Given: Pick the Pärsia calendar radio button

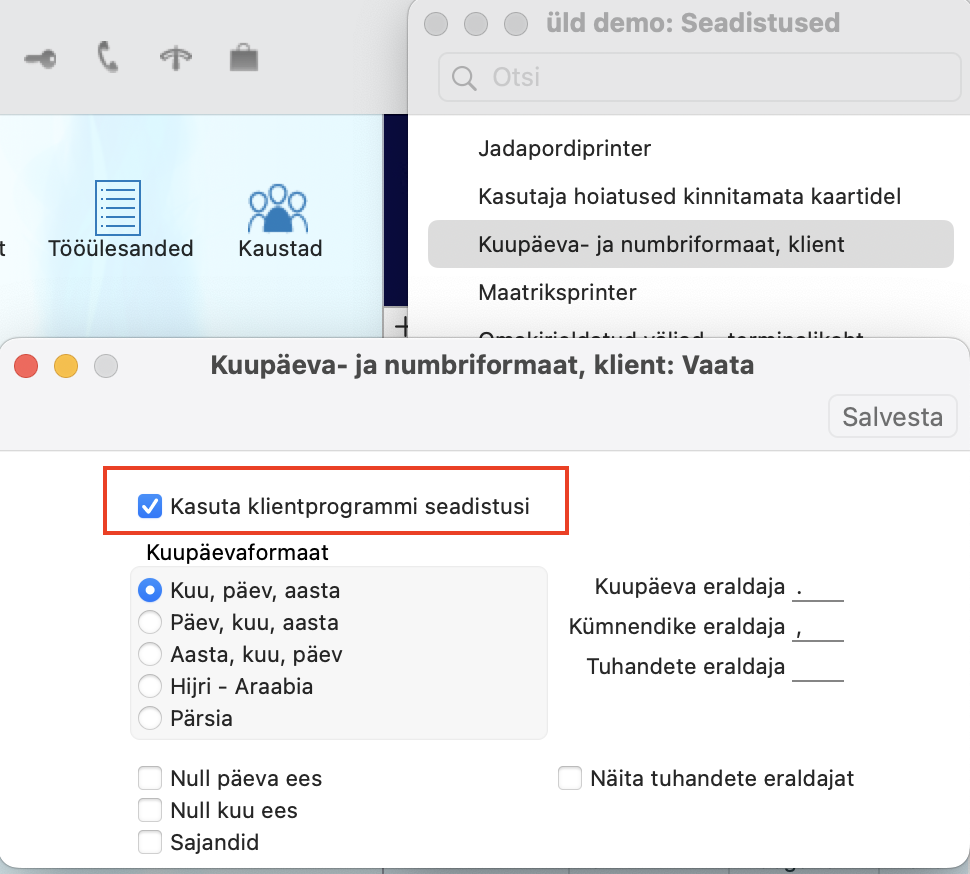Looking at the screenshot, I should tap(150, 718).
